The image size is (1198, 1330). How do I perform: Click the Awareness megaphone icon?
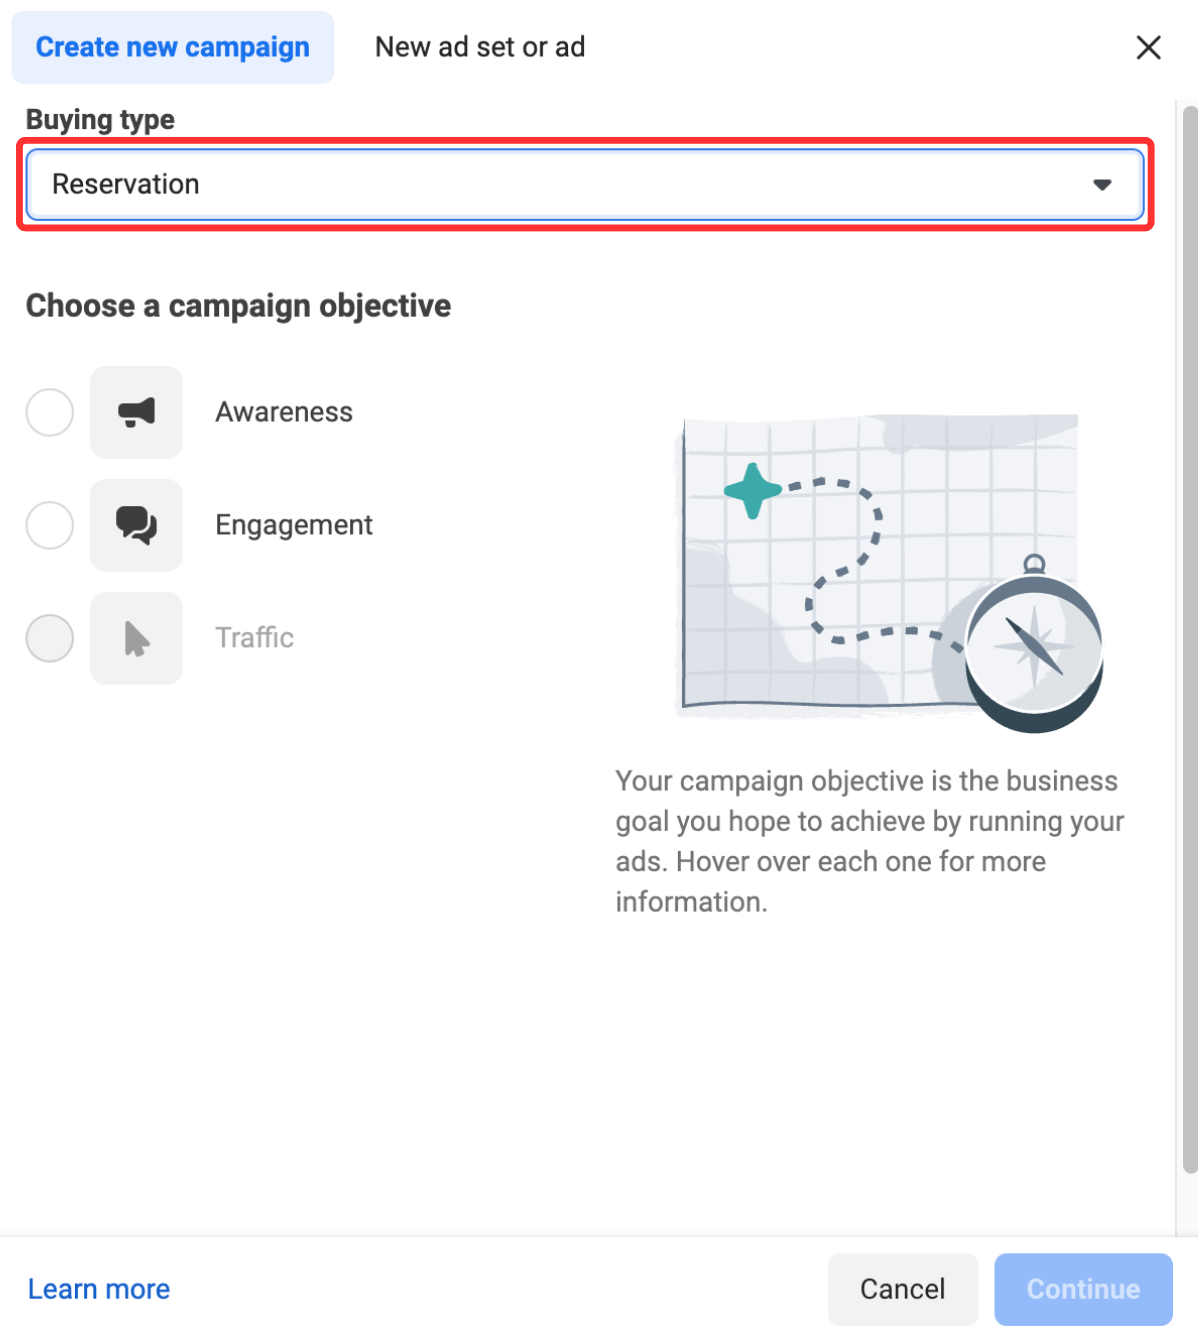[136, 412]
